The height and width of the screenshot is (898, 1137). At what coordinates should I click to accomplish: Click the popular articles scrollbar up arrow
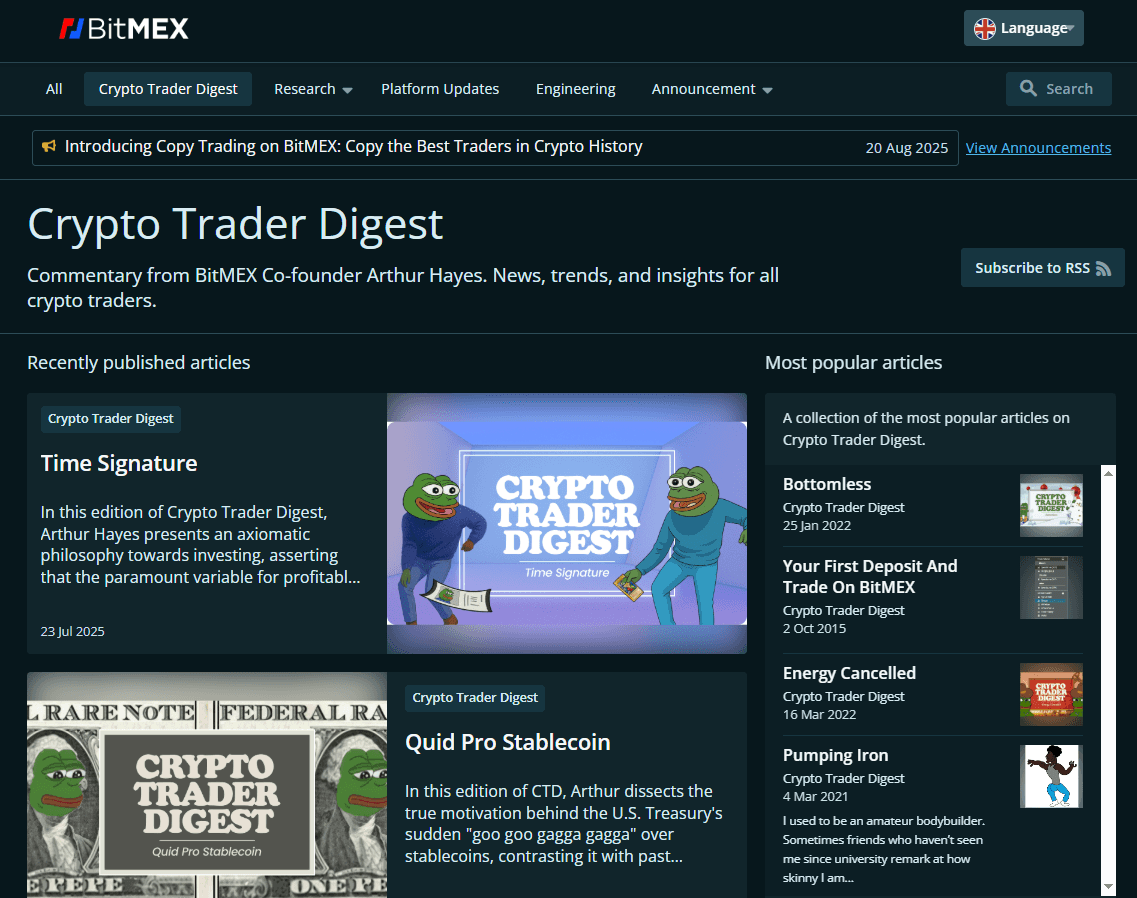pos(1108,473)
